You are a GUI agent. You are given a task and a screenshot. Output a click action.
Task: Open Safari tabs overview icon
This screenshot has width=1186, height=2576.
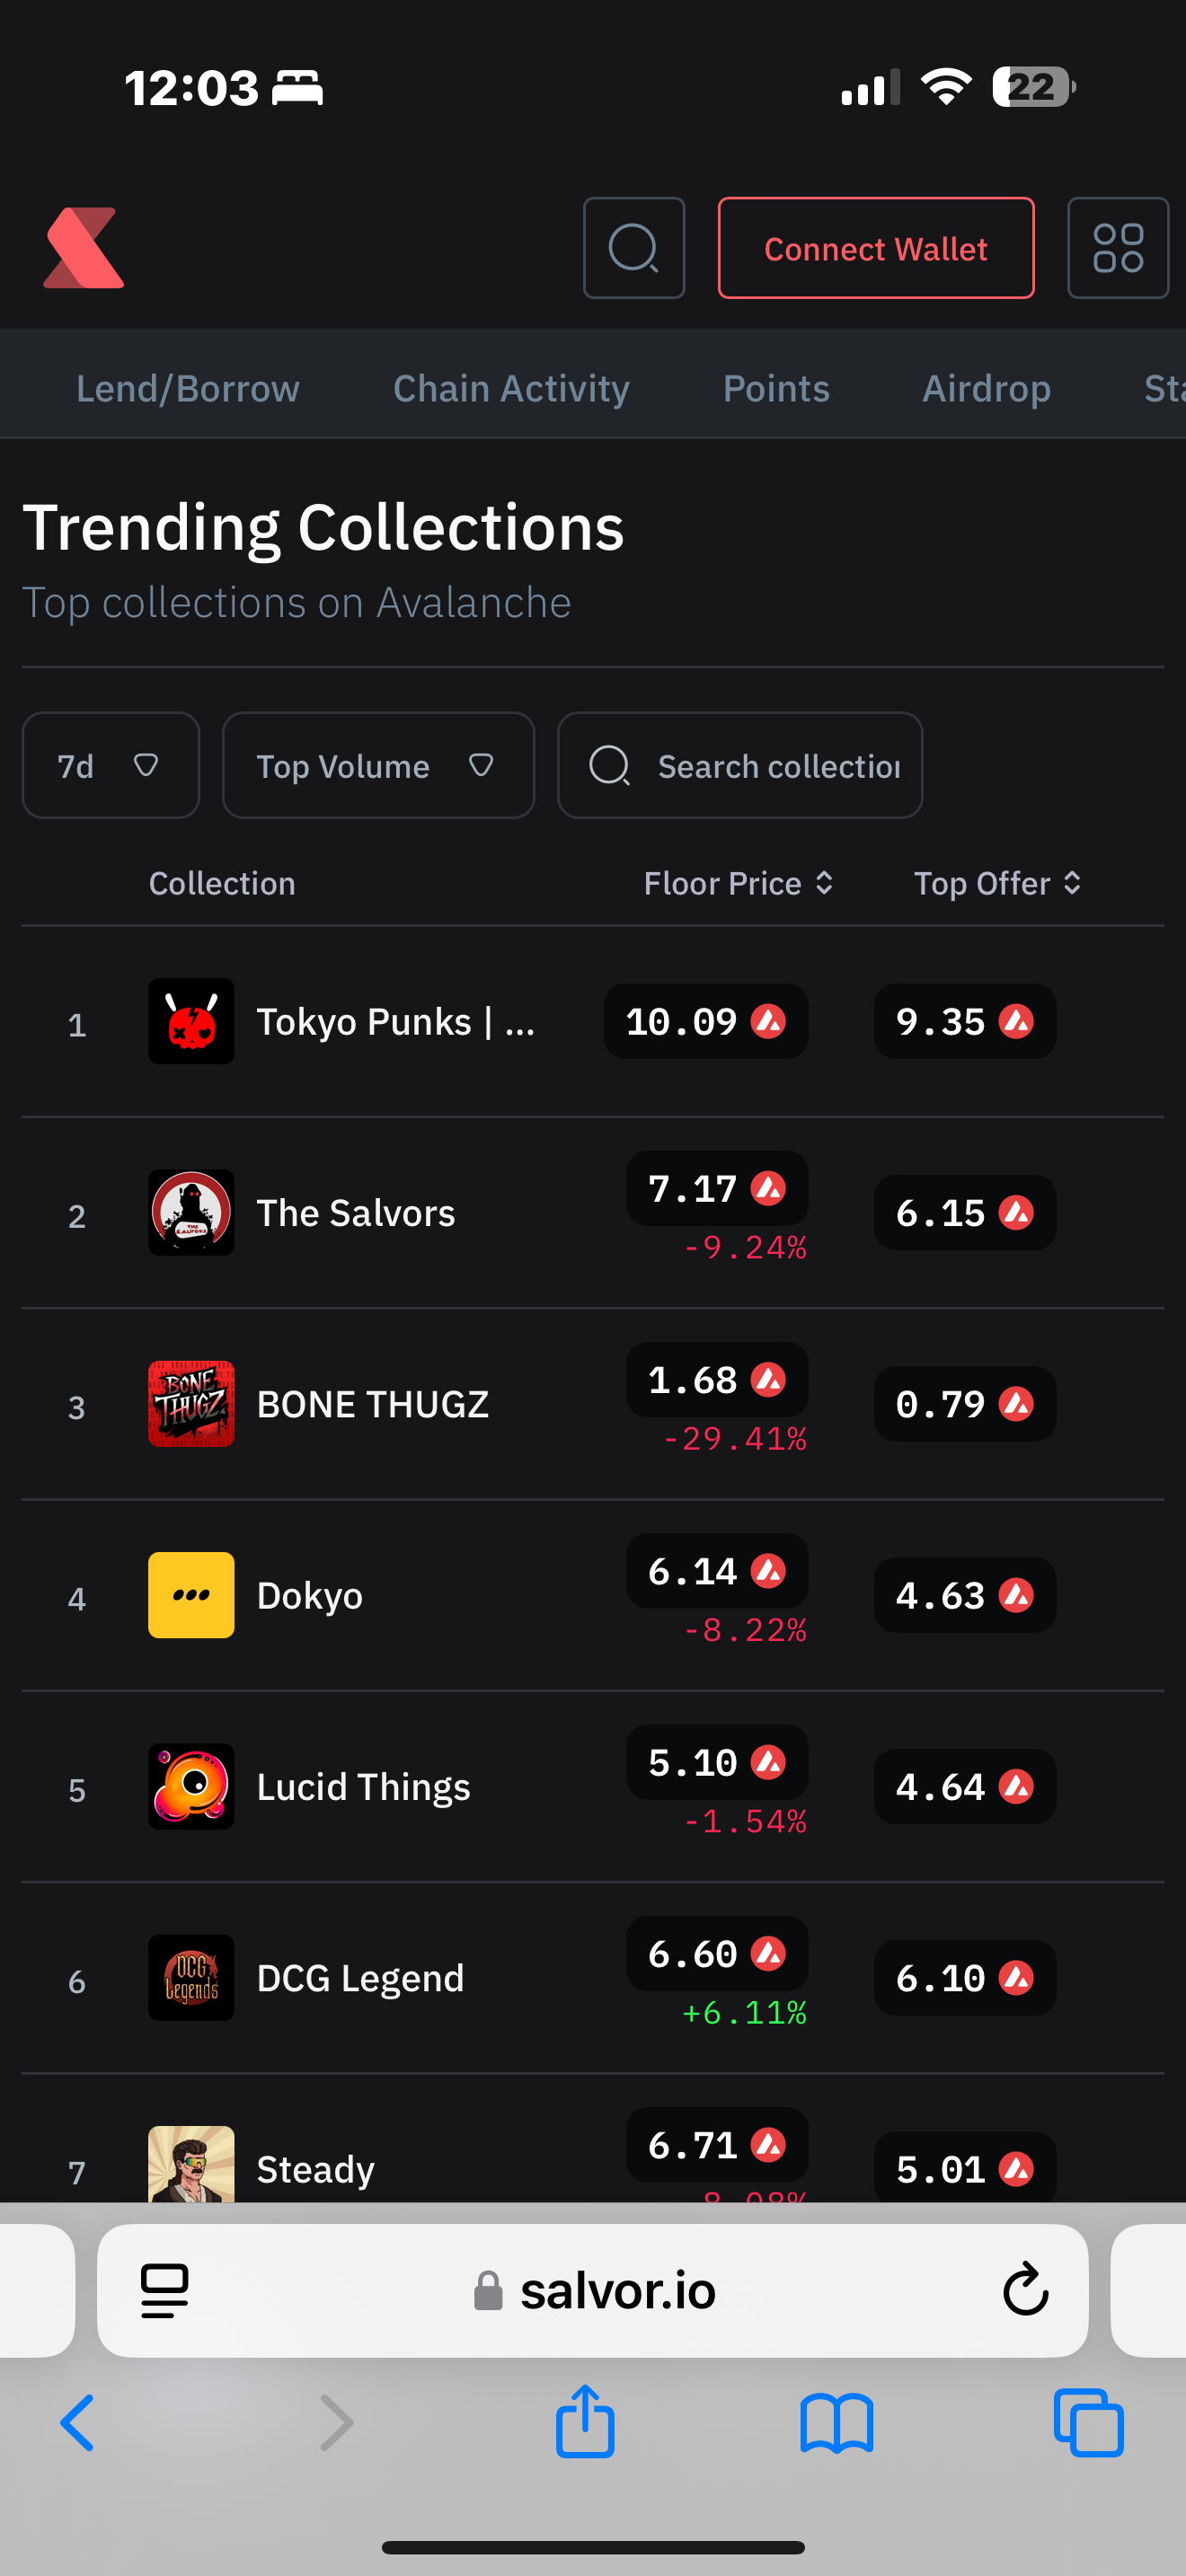tap(1088, 2422)
